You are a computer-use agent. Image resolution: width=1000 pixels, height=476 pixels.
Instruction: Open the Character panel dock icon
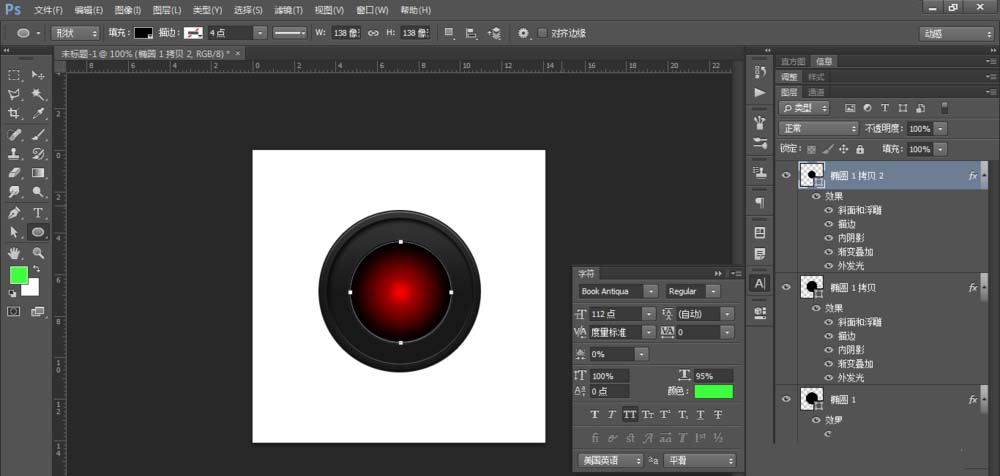[759, 283]
